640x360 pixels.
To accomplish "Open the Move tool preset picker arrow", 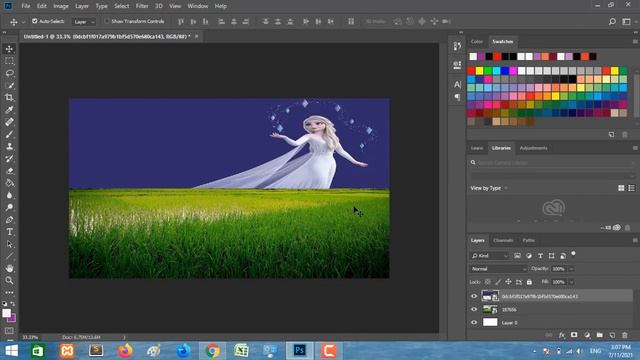I will (x=23, y=22).
